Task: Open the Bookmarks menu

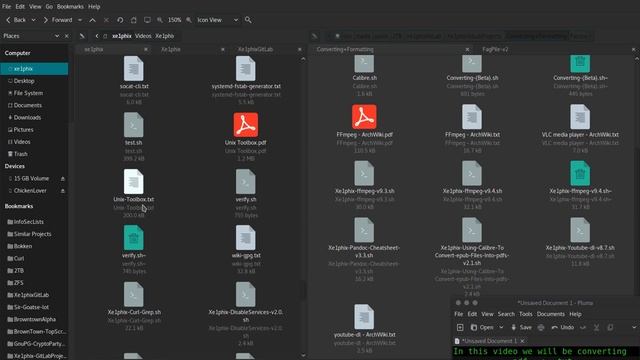Action: coord(70,7)
